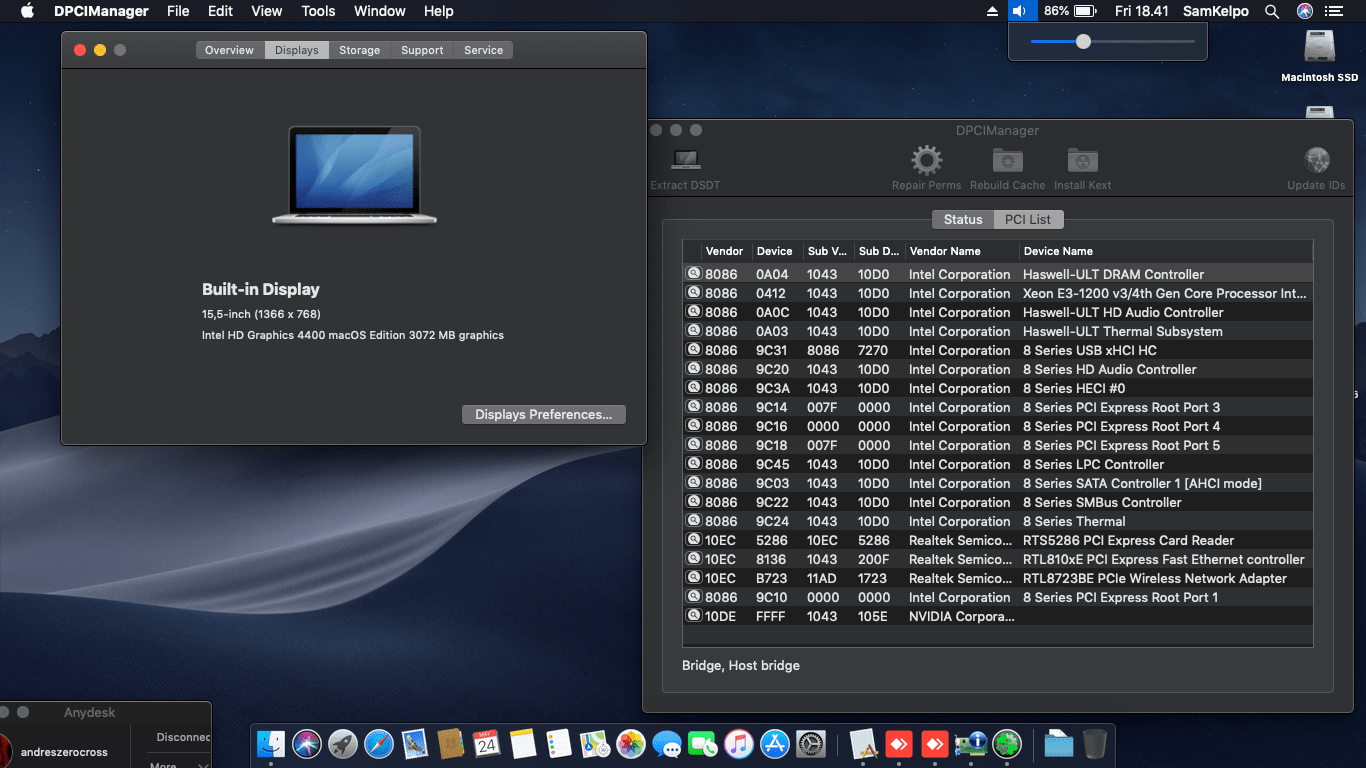Select Haswell-ULT DRAM Controller row

(x=997, y=274)
